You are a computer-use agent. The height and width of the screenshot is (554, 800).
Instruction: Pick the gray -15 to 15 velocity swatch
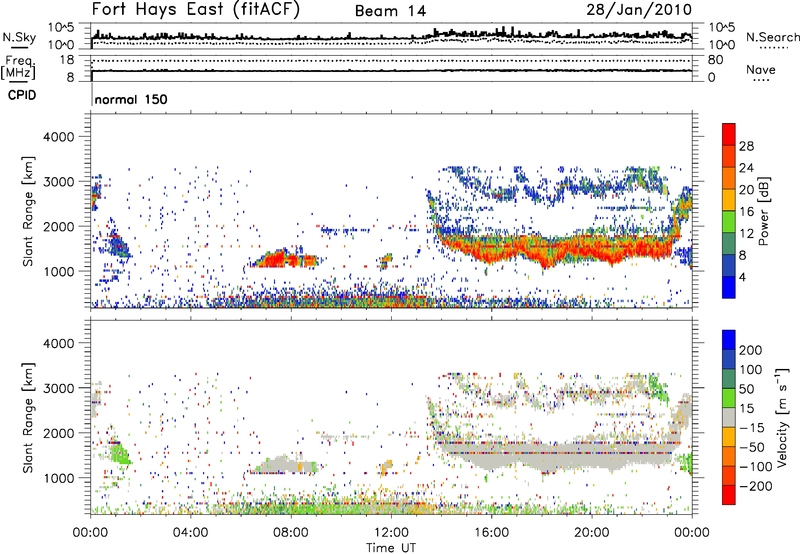coord(729,418)
